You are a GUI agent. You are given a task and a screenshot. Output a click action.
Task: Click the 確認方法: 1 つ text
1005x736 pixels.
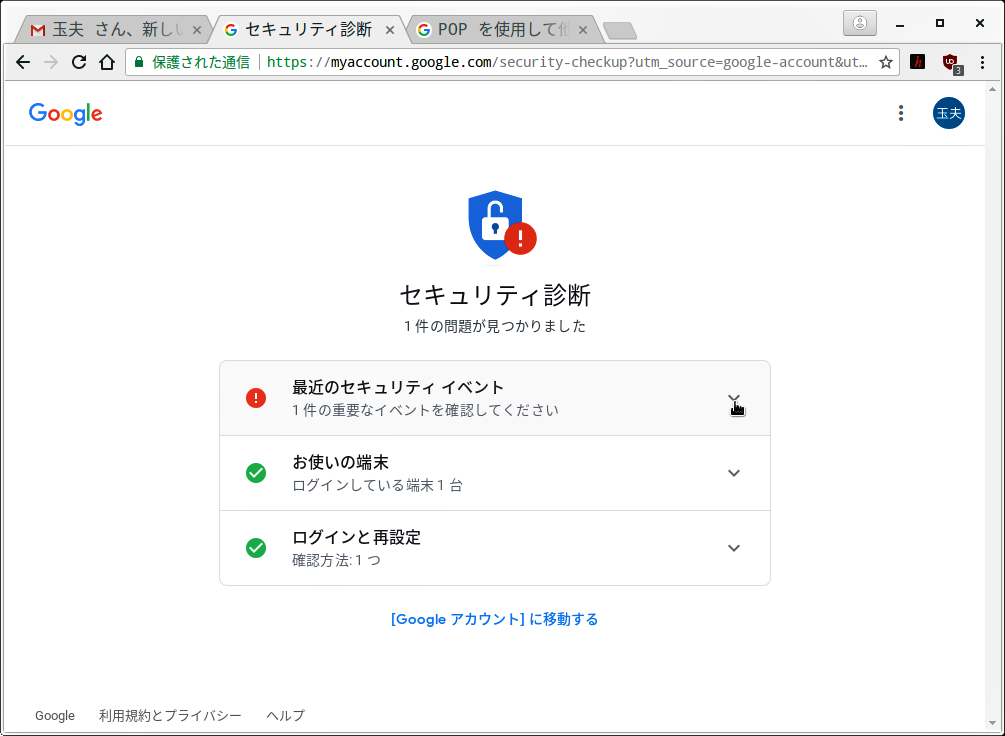pos(336,560)
